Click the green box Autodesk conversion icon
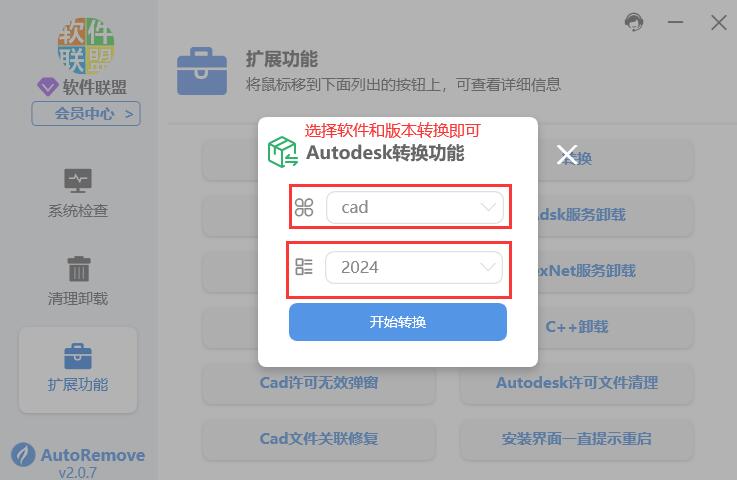 tap(282, 152)
